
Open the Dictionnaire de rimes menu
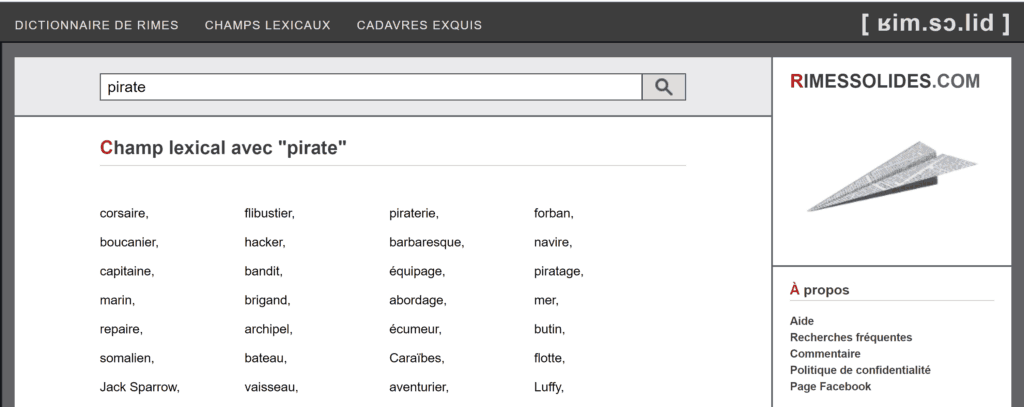tap(97, 25)
